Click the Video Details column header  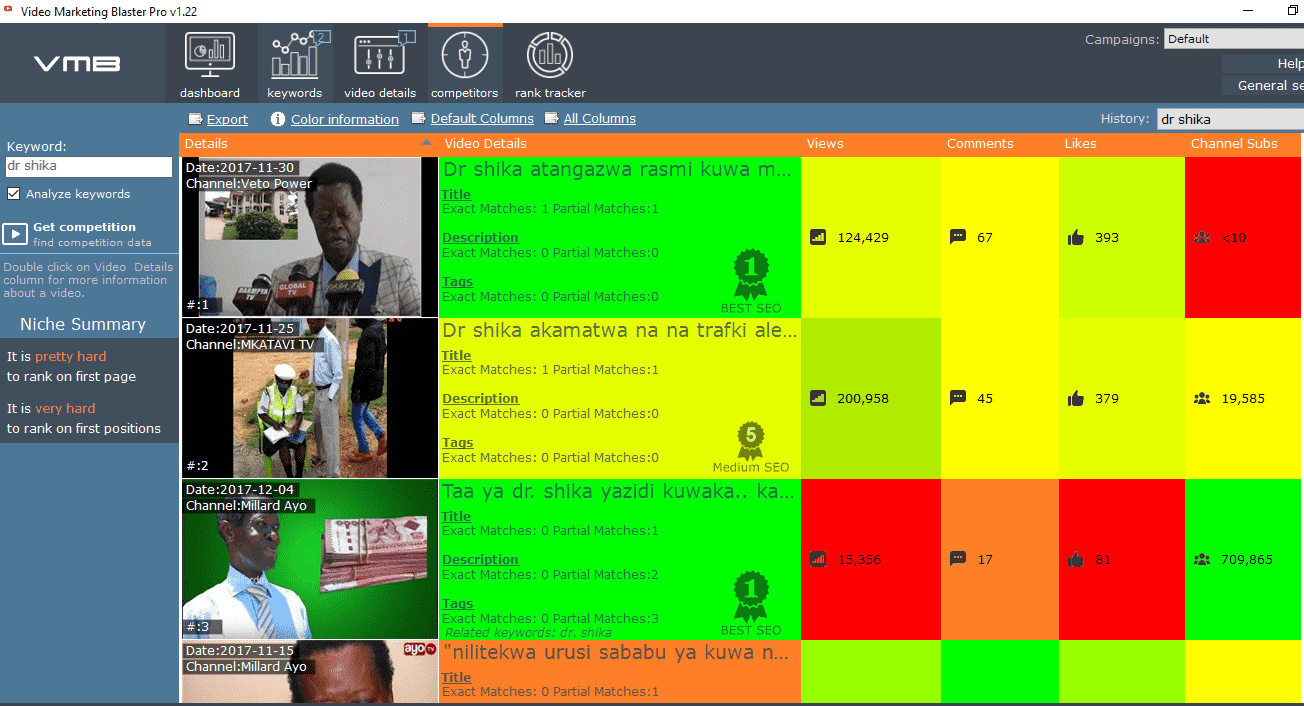(620, 144)
